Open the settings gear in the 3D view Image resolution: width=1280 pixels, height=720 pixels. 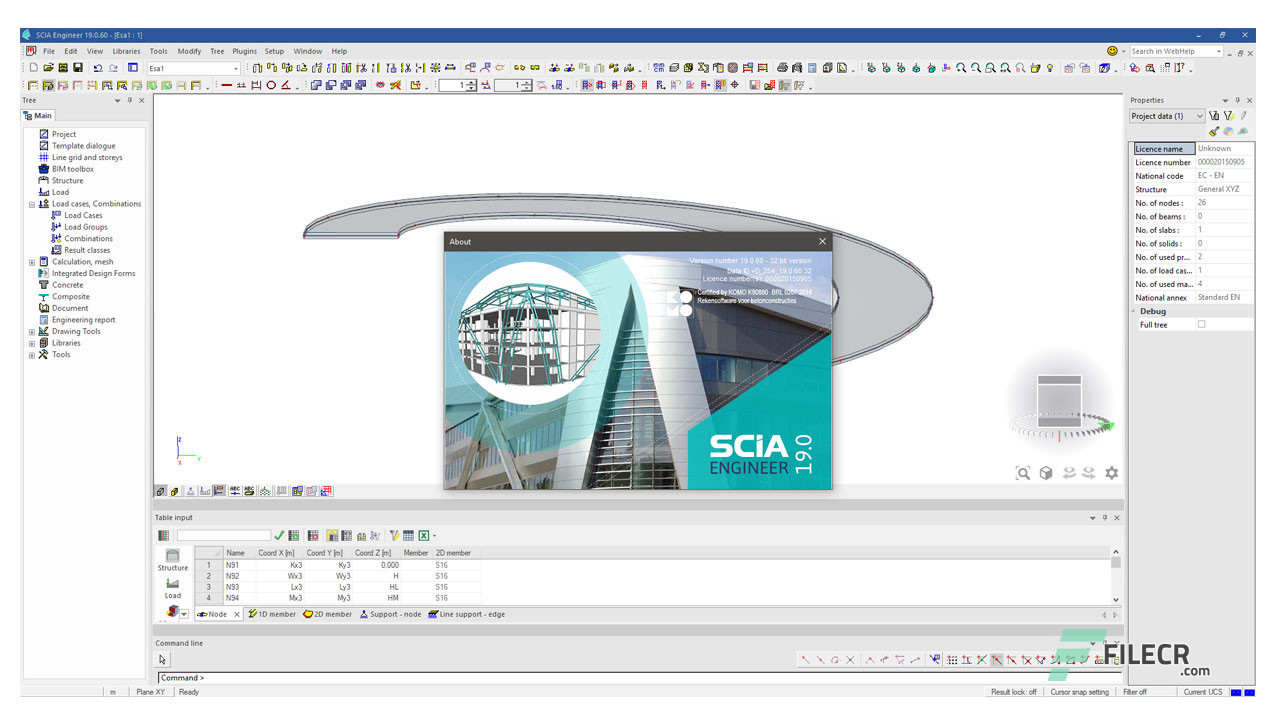(x=1111, y=473)
